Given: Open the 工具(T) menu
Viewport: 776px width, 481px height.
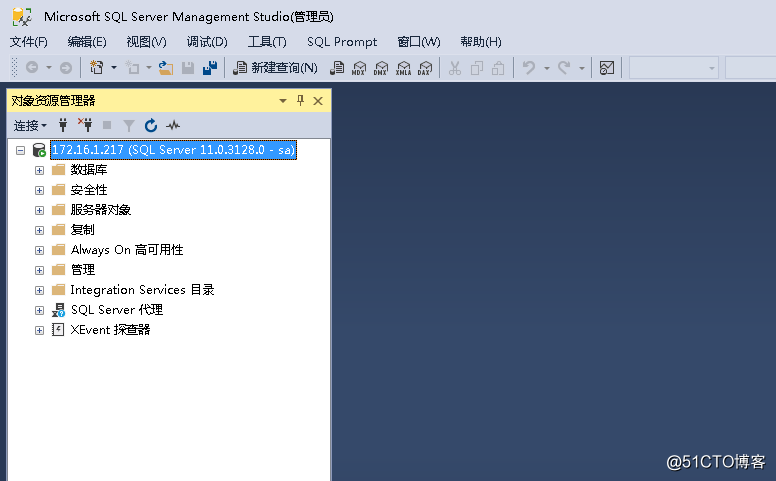Looking at the screenshot, I should (267, 42).
